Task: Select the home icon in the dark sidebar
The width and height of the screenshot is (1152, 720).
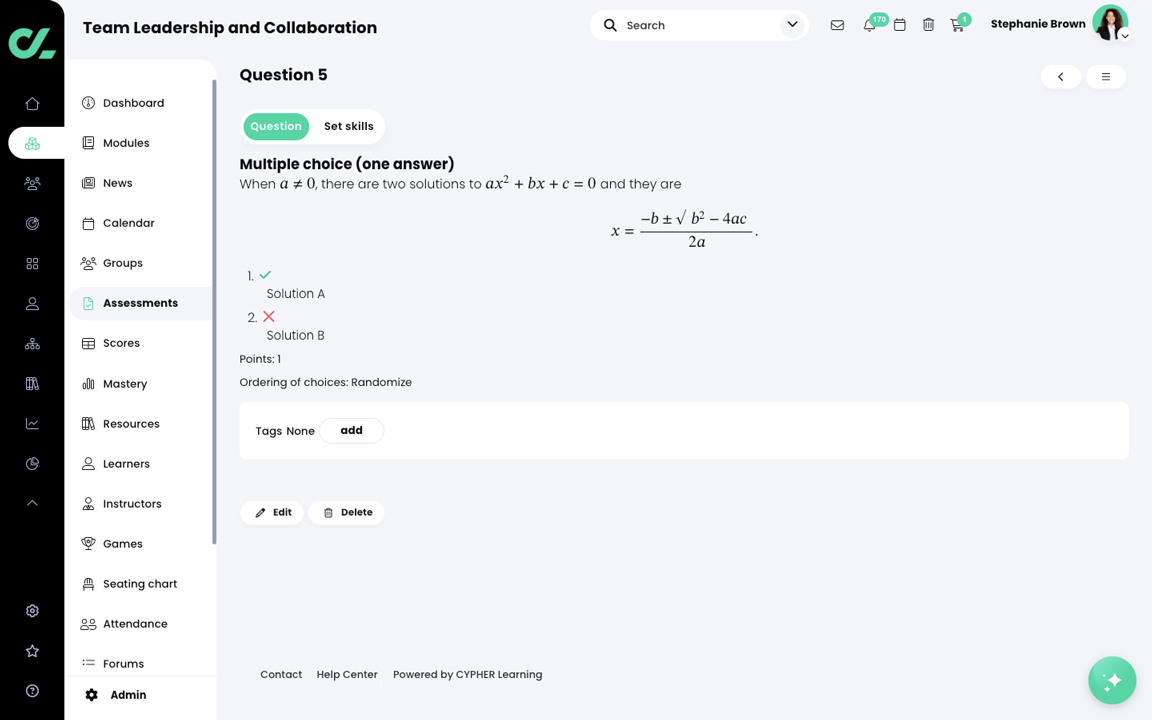Action: point(32,103)
